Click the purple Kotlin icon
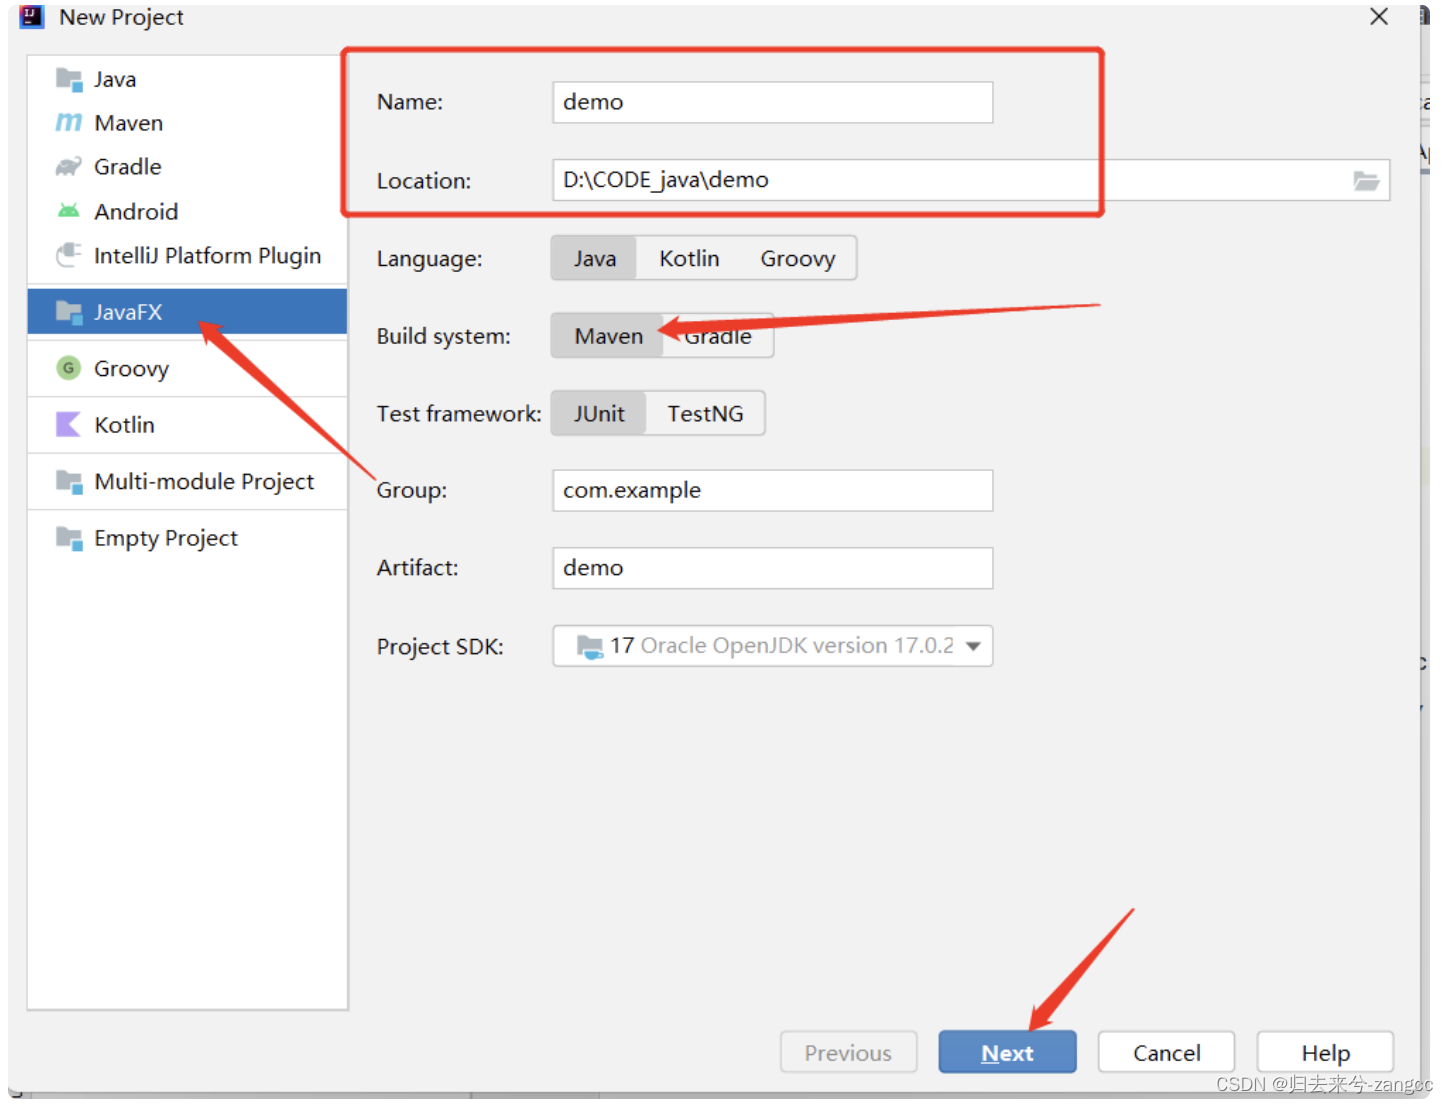This screenshot has height=1104, width=1448. coord(69,424)
